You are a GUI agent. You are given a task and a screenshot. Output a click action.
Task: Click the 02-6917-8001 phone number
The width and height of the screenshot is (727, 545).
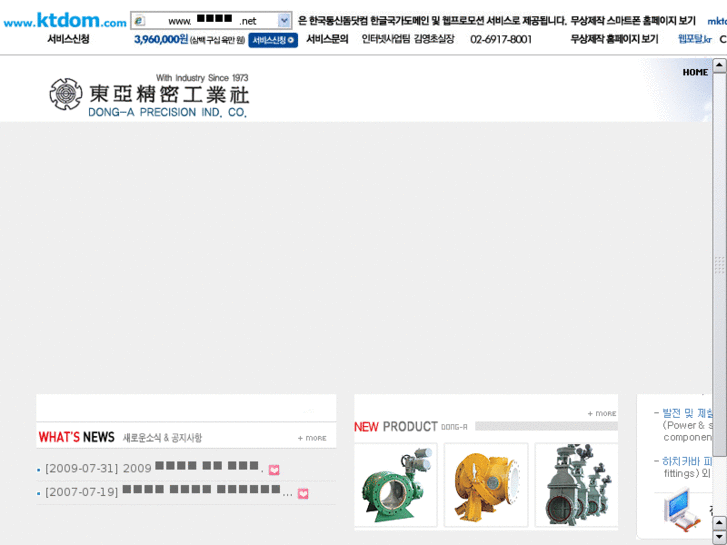click(501, 39)
